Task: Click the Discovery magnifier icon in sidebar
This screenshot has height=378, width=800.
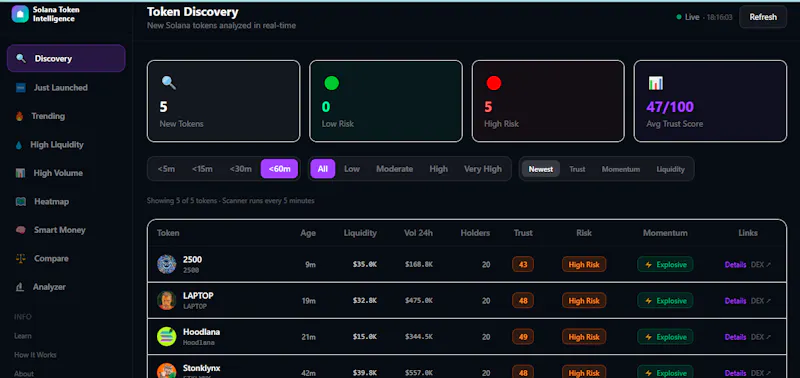Action: 21,59
